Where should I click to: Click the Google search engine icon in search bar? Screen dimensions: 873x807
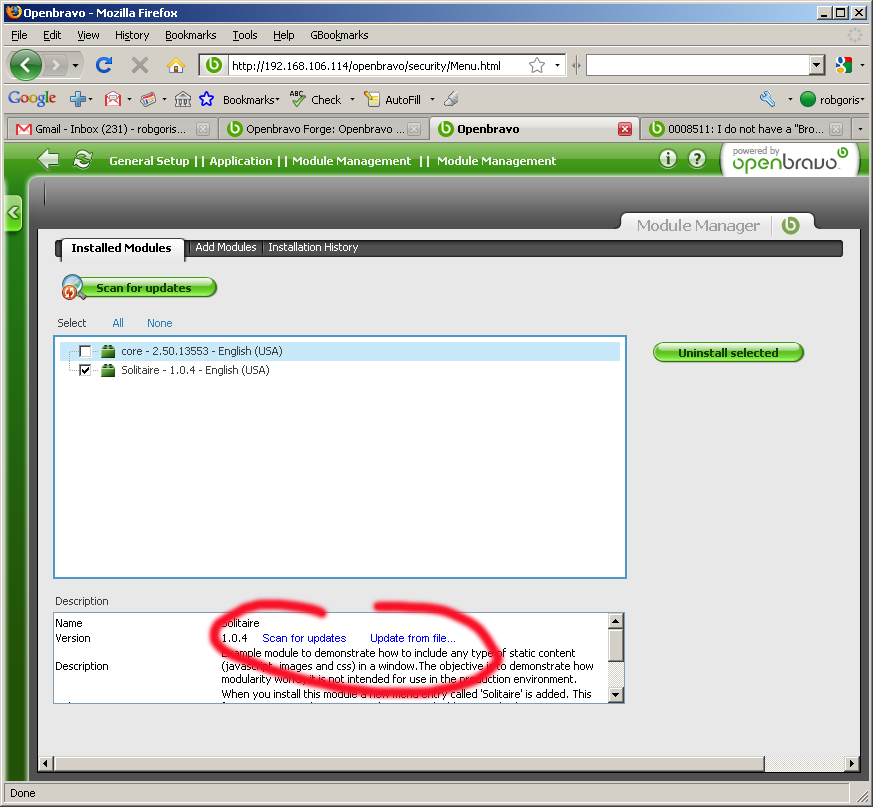(844, 66)
